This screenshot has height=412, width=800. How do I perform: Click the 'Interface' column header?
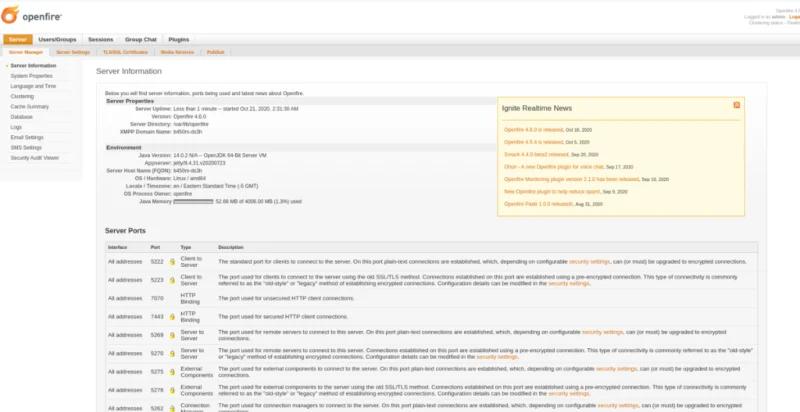(x=117, y=247)
